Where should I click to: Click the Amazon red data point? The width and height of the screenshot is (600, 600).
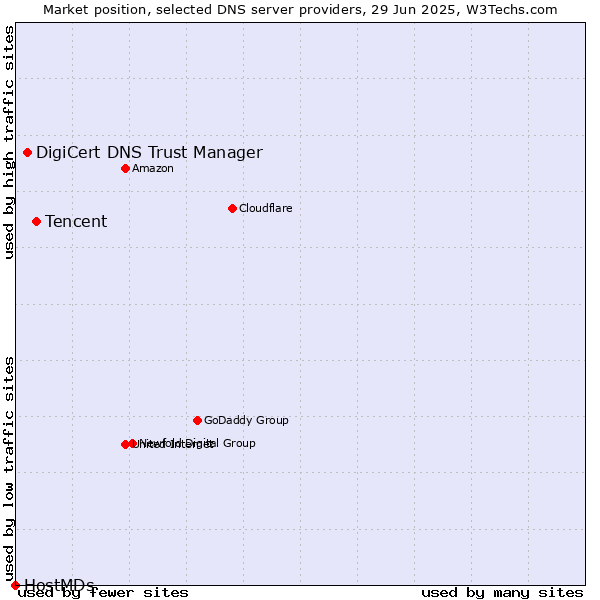(x=126, y=168)
